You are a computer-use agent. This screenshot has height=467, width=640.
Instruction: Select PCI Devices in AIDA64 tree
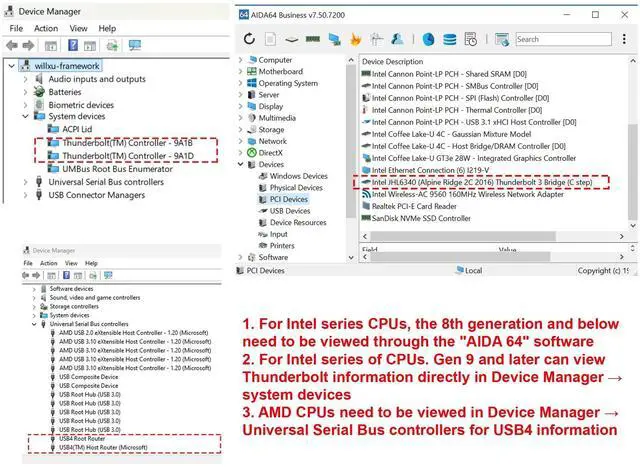tap(289, 199)
